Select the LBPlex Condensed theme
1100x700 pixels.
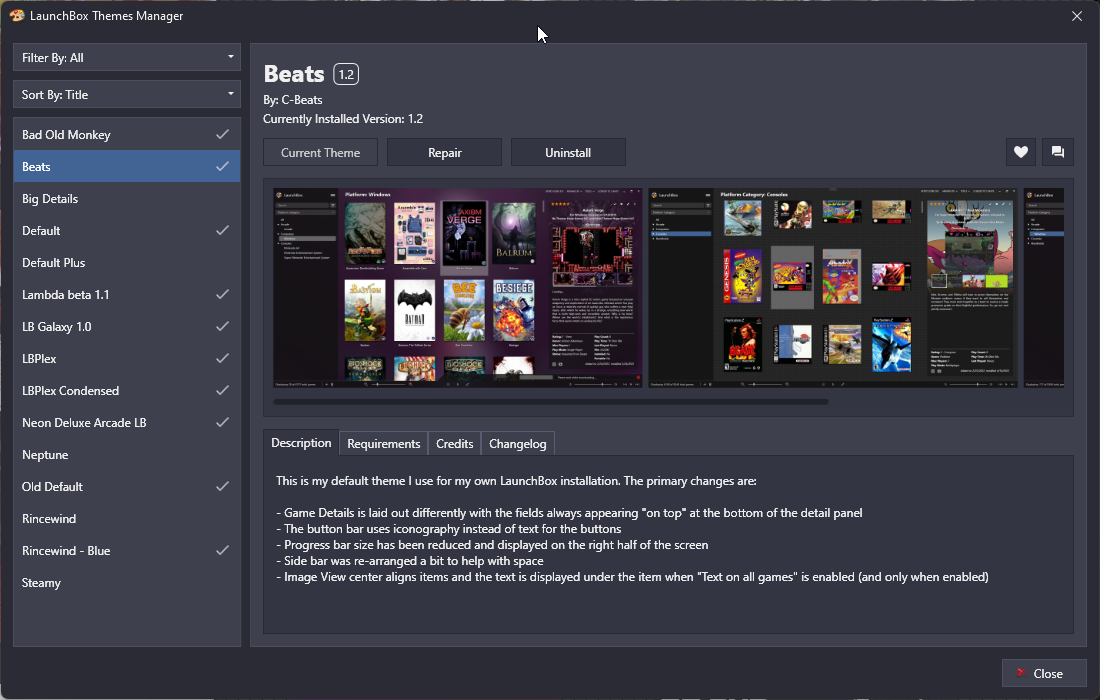point(127,391)
